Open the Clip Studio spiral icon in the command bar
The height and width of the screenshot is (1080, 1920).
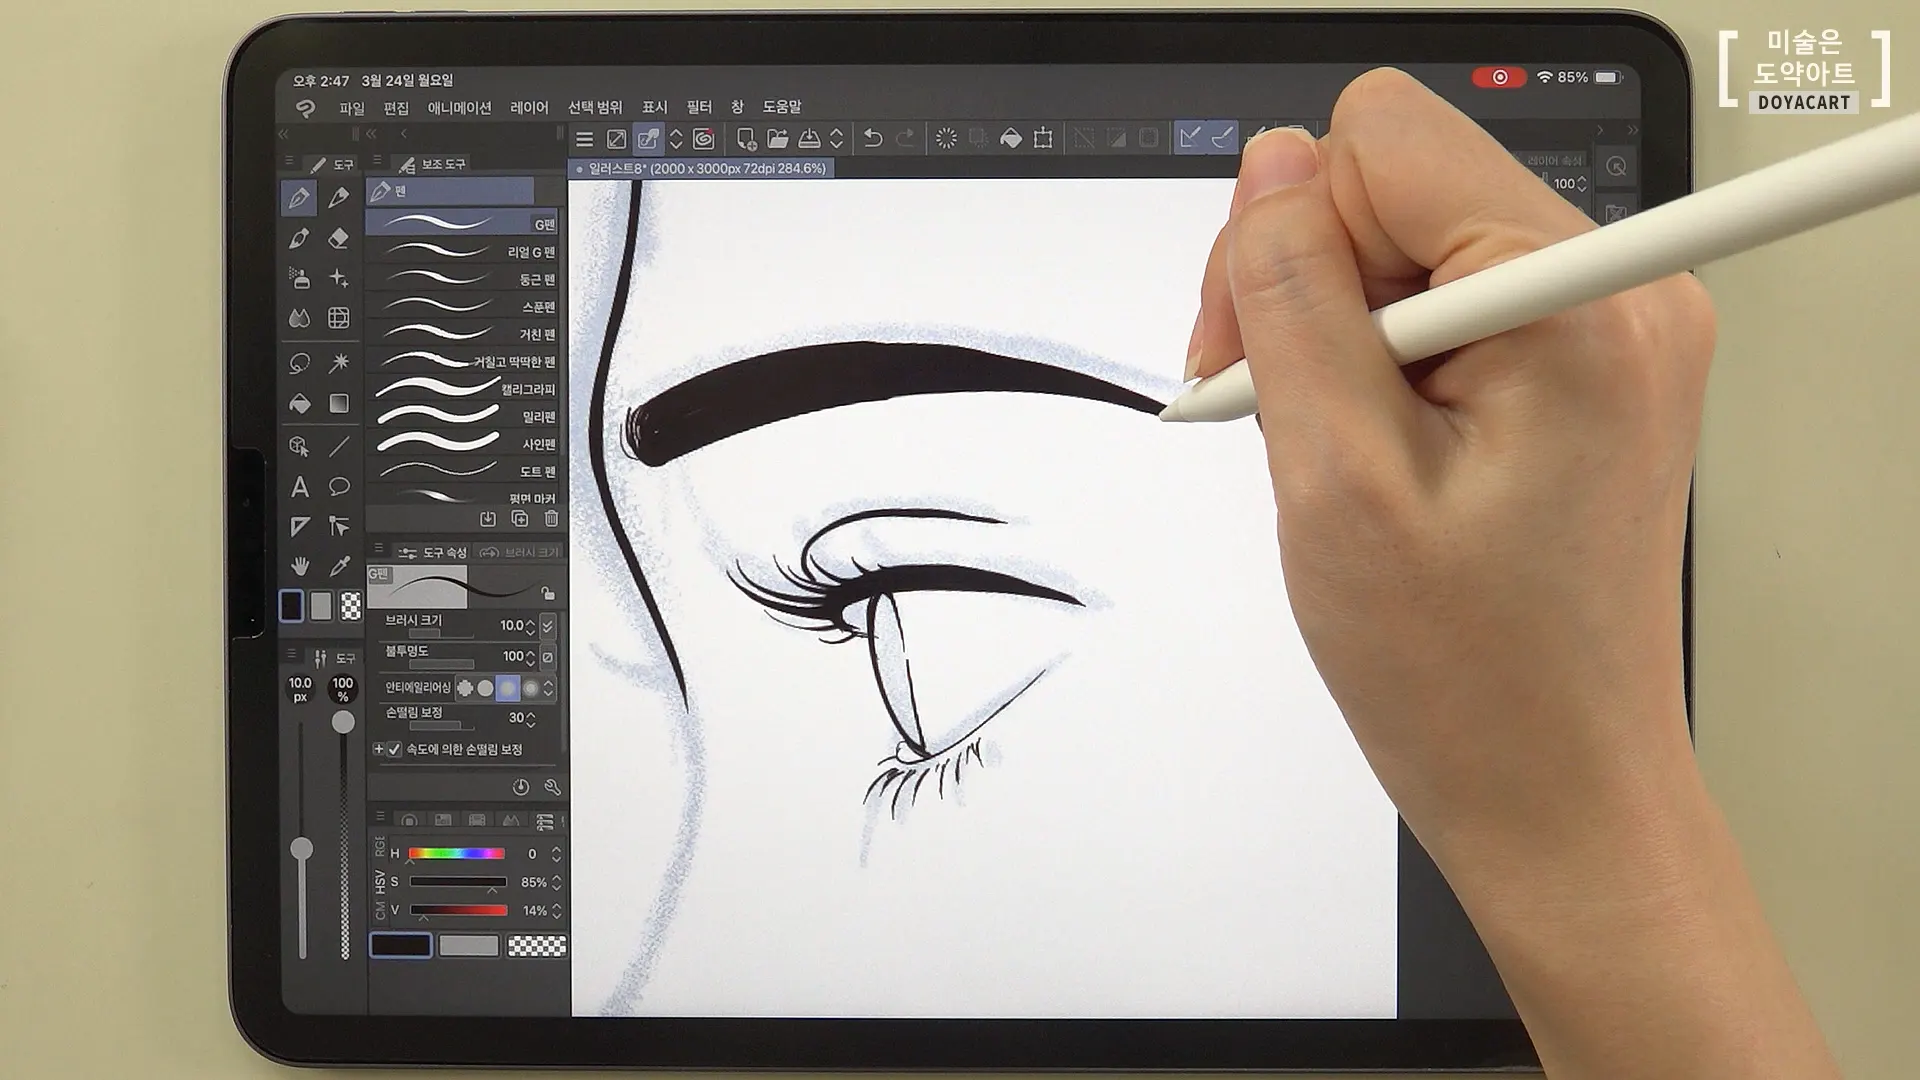point(704,138)
